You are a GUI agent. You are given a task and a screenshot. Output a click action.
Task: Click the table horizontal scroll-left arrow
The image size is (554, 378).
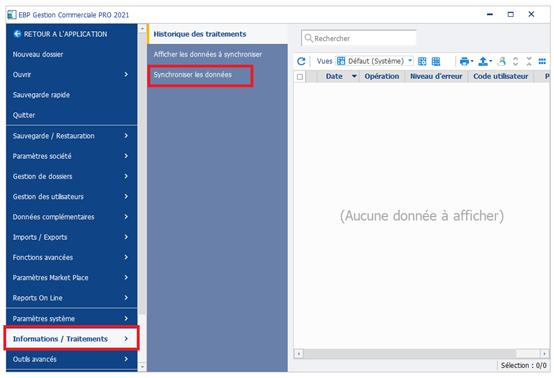pos(299,353)
